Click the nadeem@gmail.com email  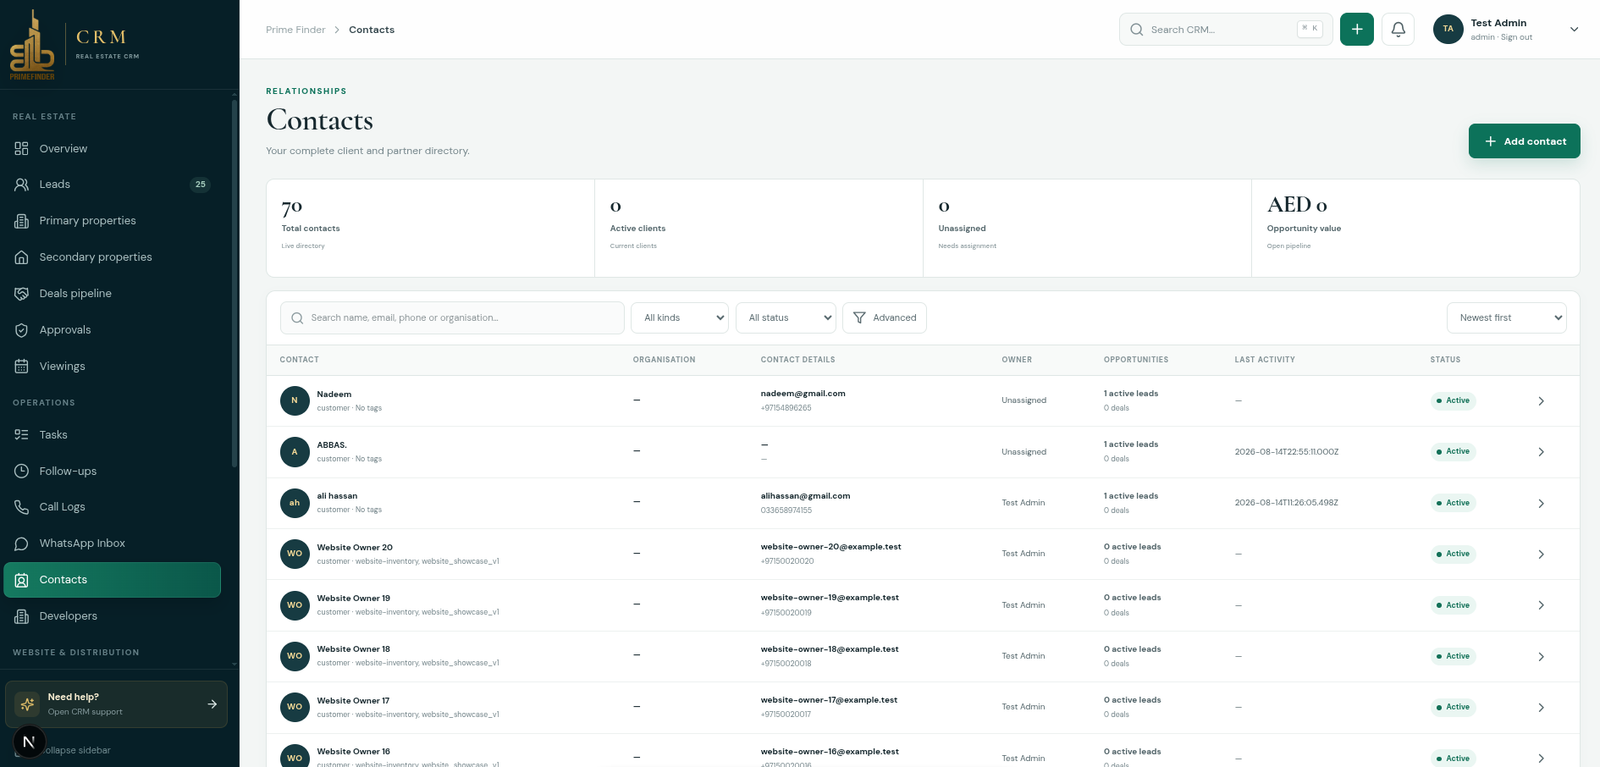803,394
